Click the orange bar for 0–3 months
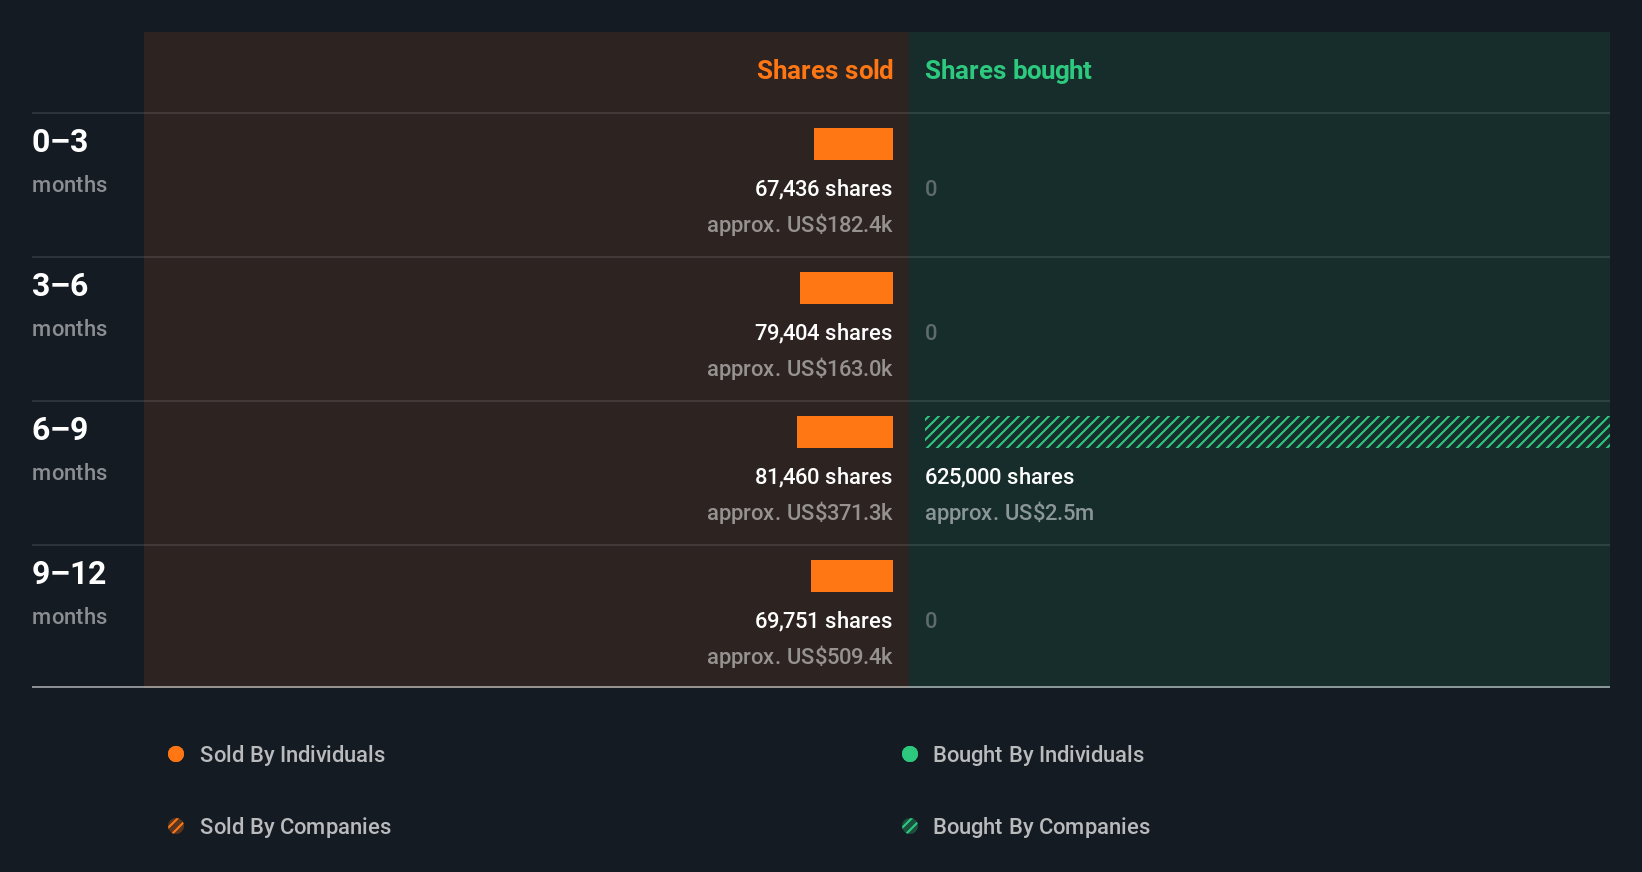The height and width of the screenshot is (872, 1642). (853, 144)
